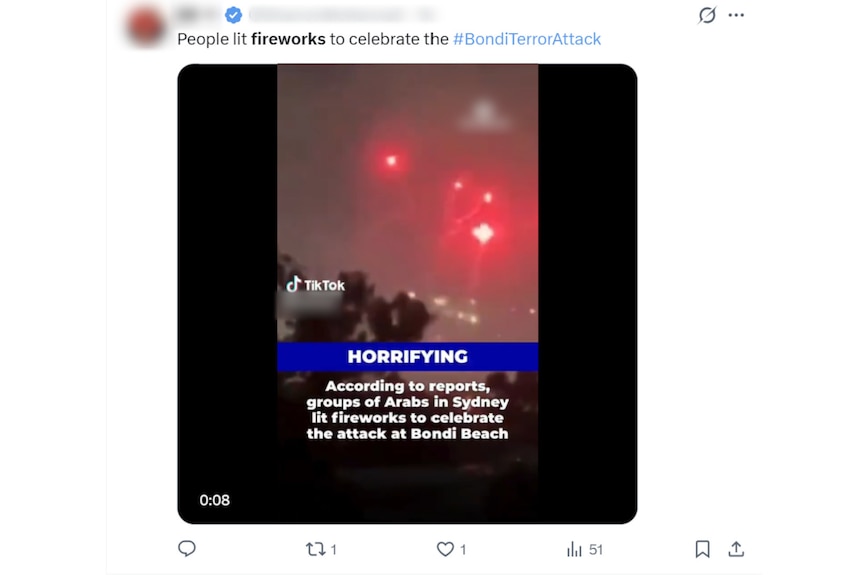Like the post with the heart icon
The width and height of the screenshot is (862, 575).
pyautogui.click(x=445, y=549)
